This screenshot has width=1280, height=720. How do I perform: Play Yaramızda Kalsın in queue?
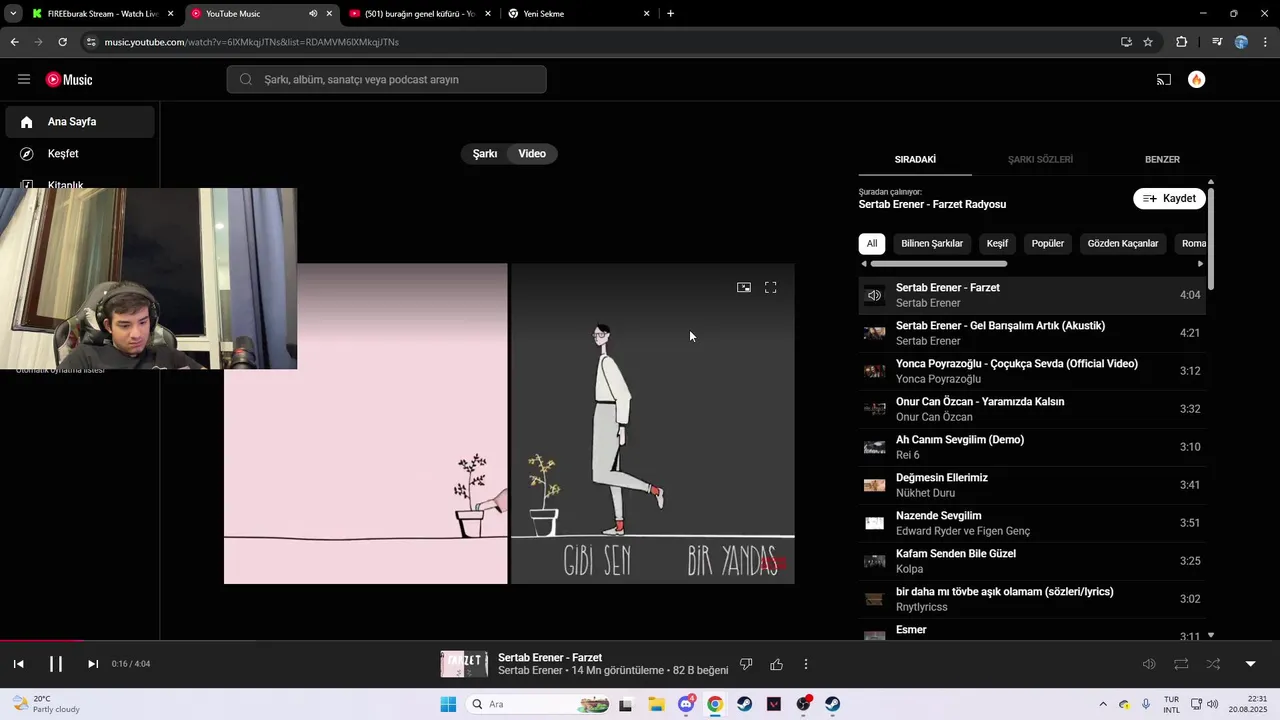1032,409
